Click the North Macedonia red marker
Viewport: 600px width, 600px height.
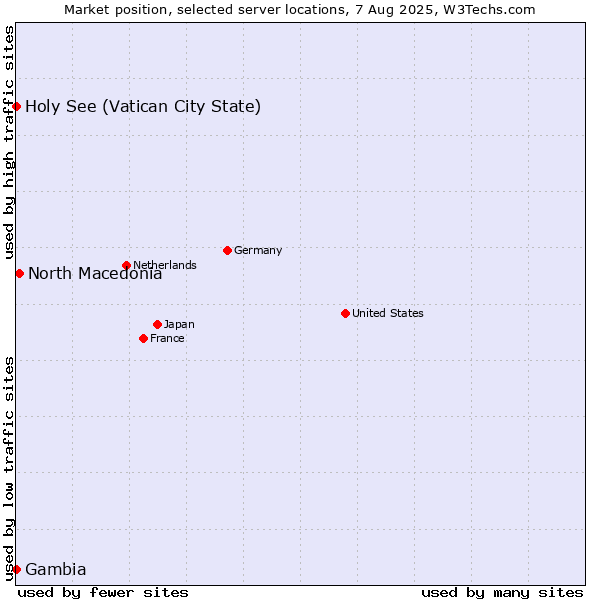(20, 274)
